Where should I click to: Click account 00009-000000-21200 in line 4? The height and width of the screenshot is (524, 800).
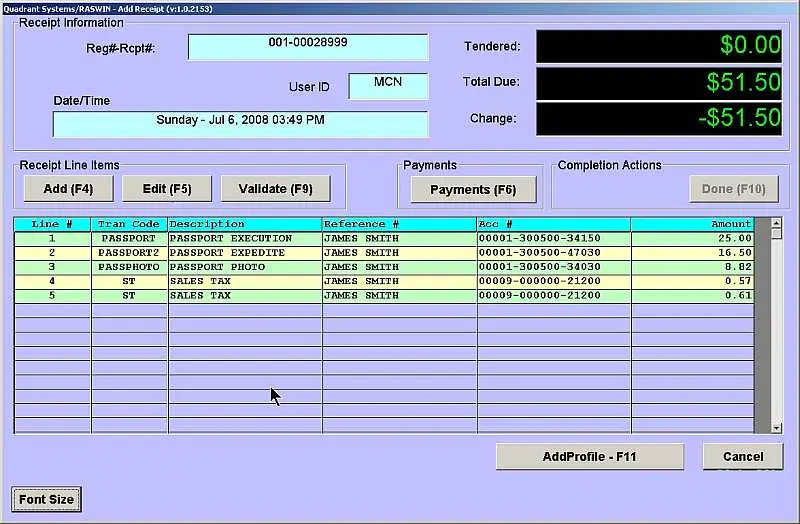coord(554,282)
